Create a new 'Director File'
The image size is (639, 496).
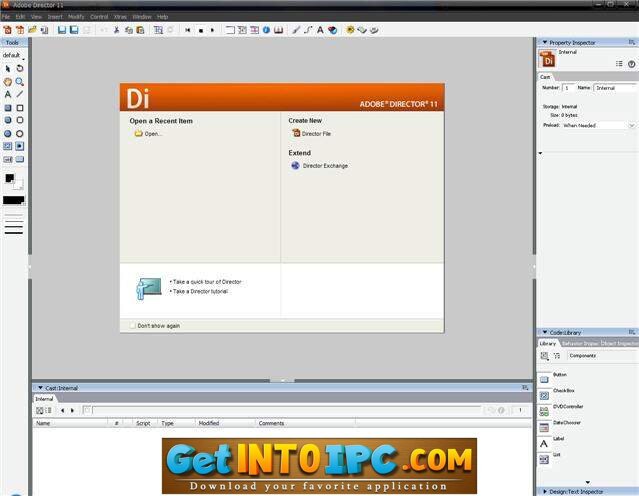pos(312,133)
